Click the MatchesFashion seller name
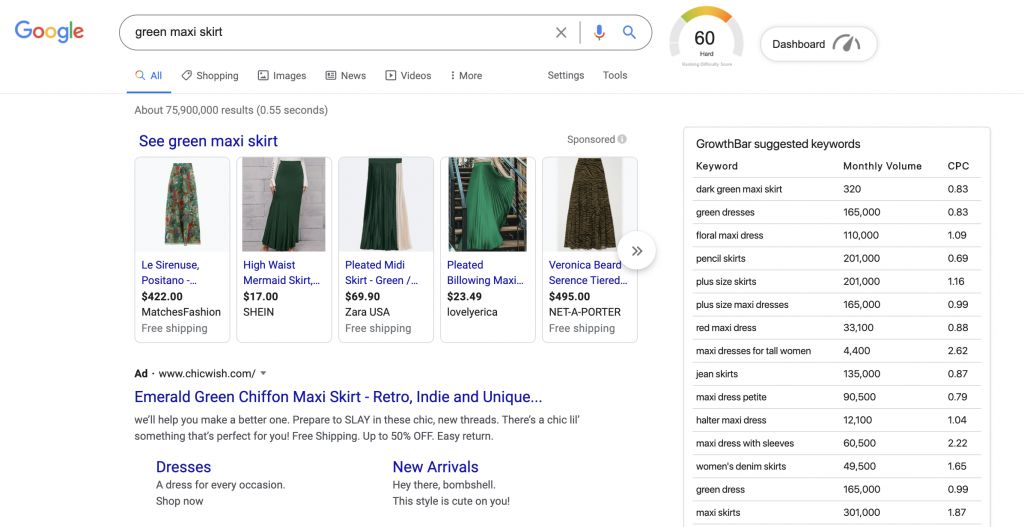Image resolution: width=1024 pixels, height=527 pixels. point(181,312)
